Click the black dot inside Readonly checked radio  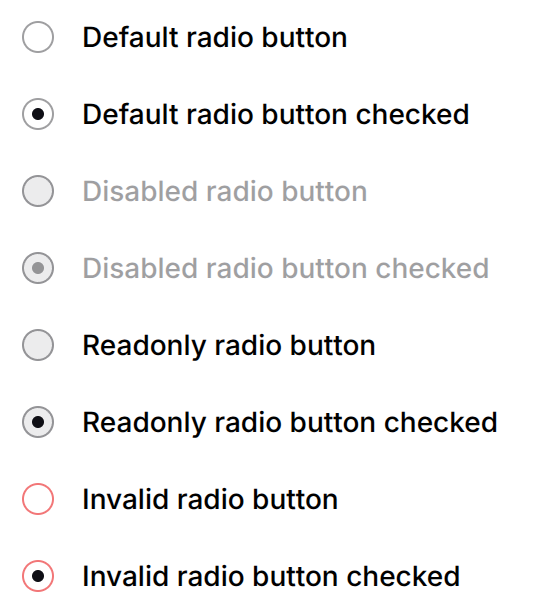[x=38, y=422]
